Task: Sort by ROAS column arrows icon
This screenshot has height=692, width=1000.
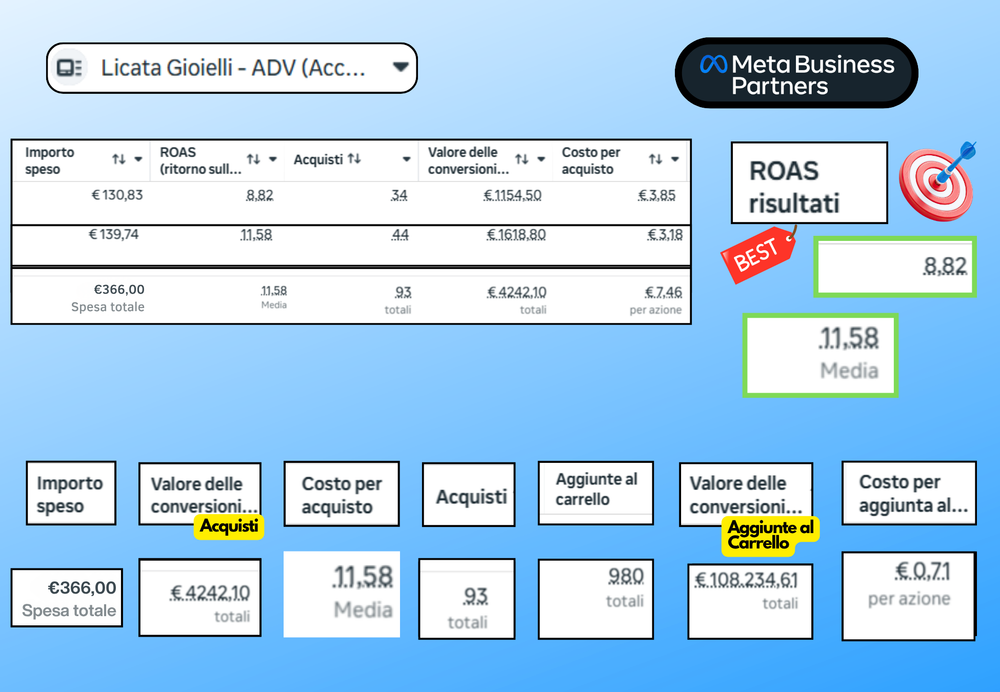Action: click(x=253, y=159)
